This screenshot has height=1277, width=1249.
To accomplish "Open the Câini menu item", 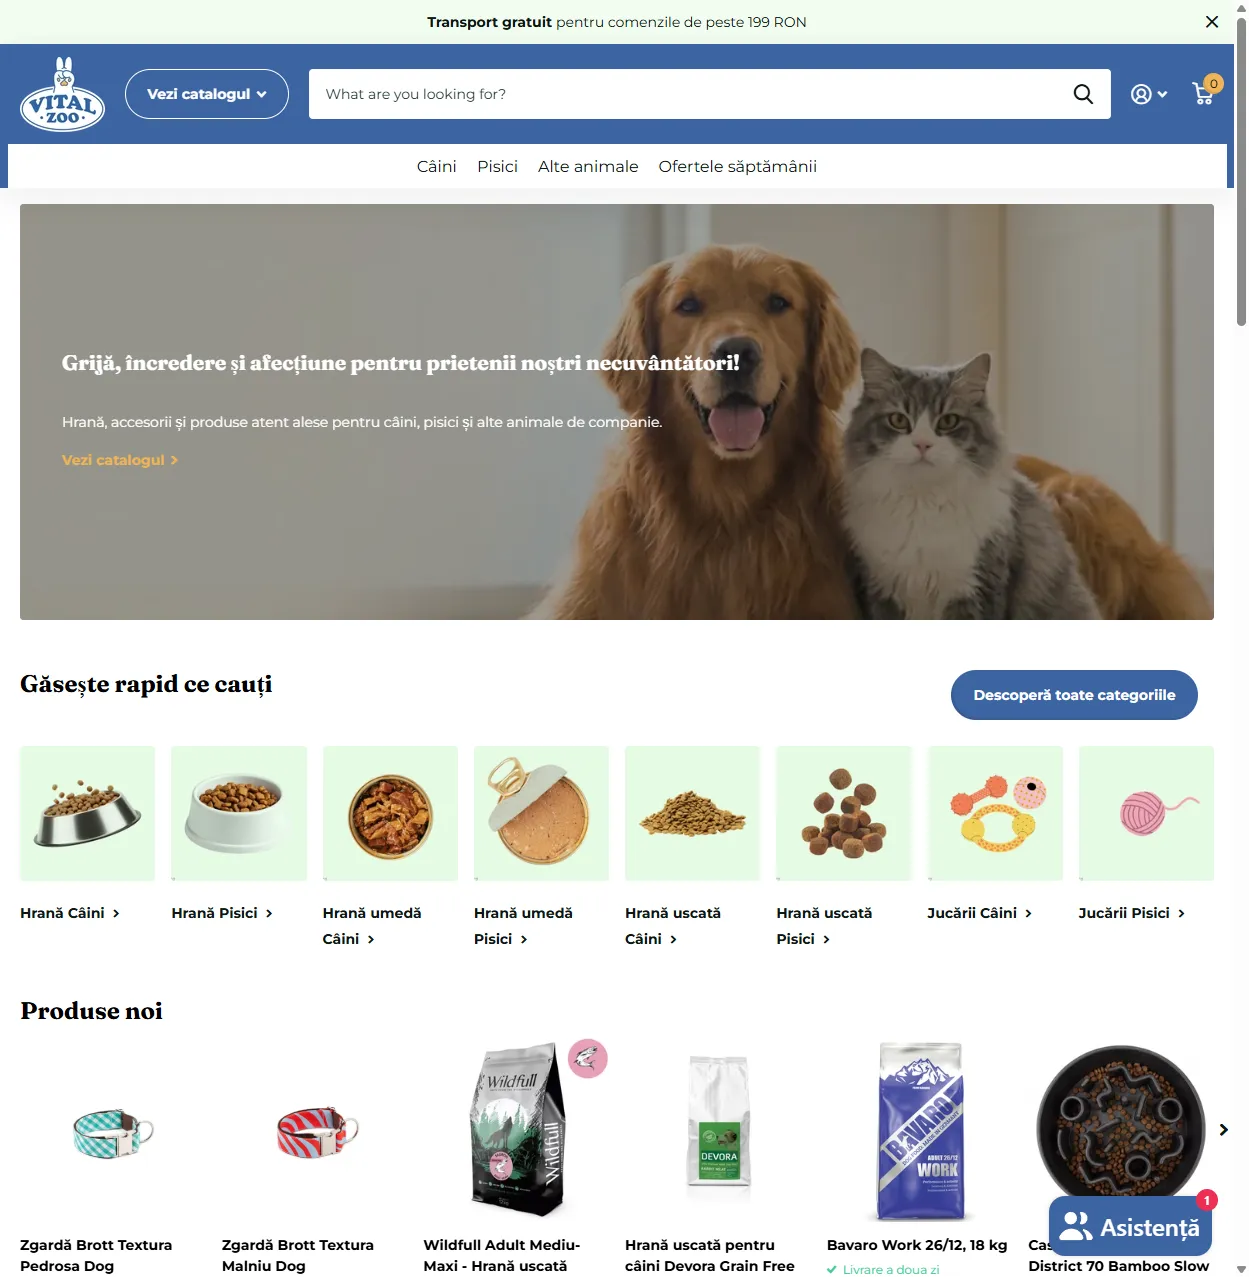I will pos(437,166).
